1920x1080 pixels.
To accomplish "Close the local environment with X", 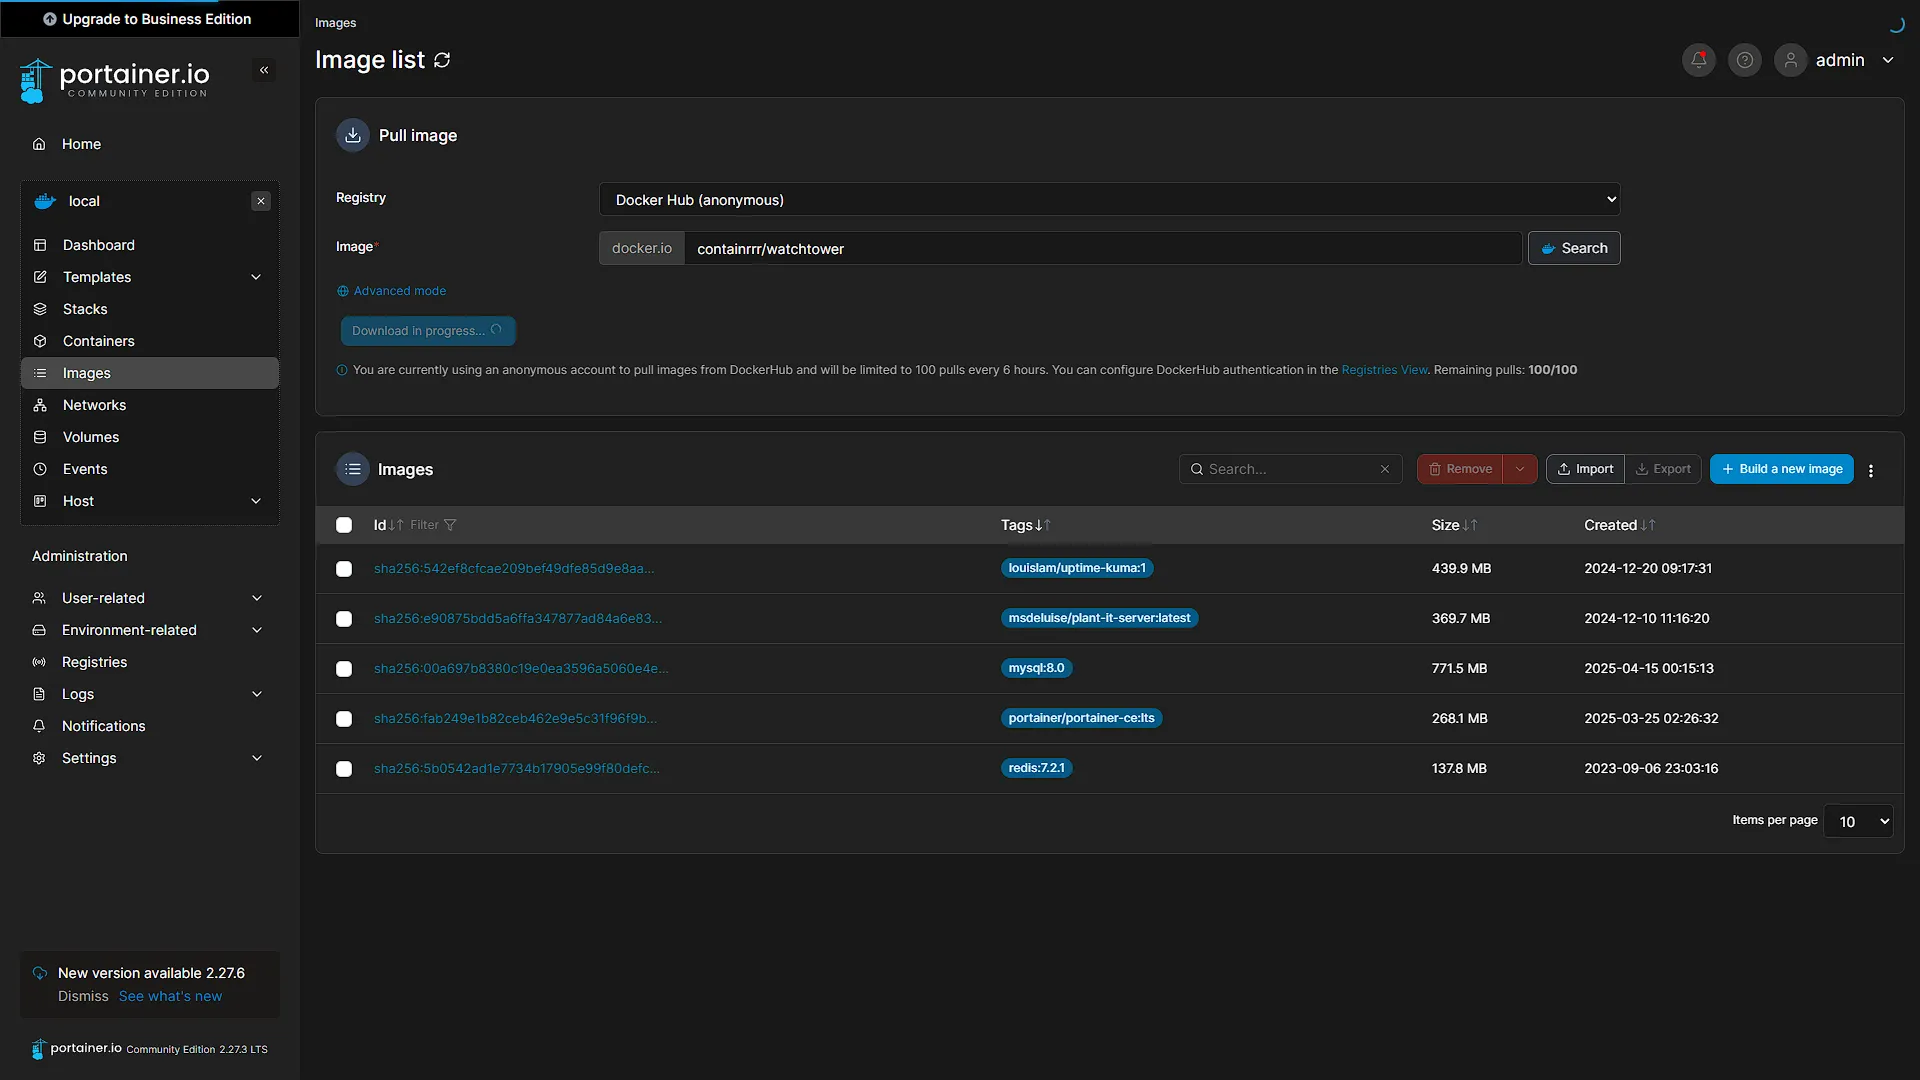I will click(x=261, y=201).
